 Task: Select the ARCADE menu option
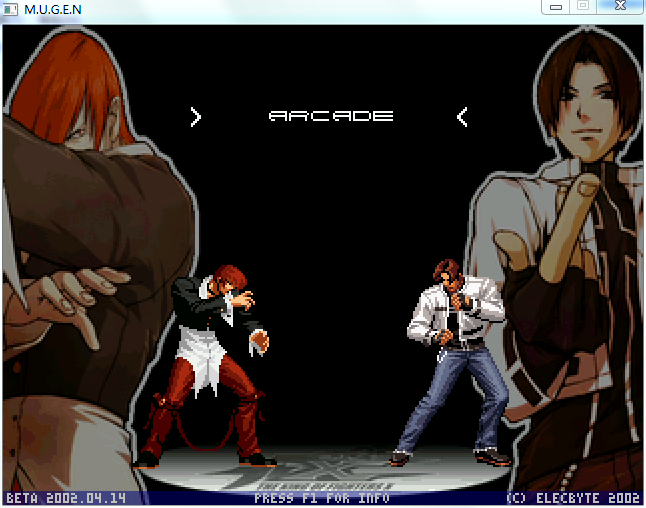coord(331,116)
